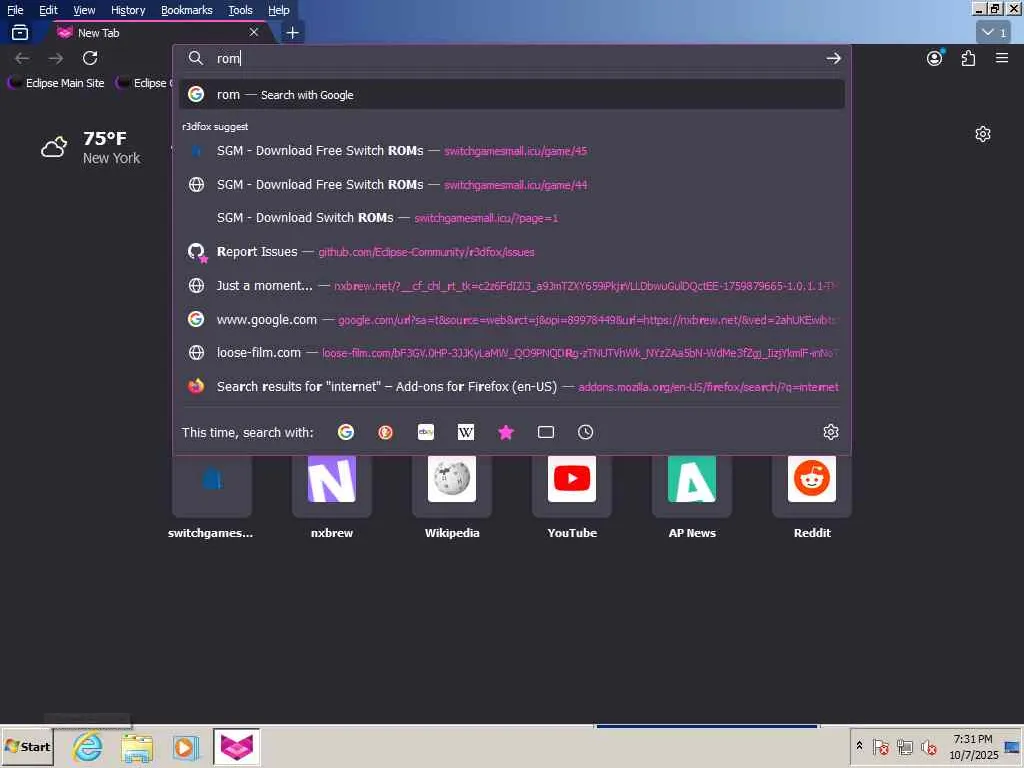
Task: Select loose-film.com suggestion
Action: point(512,353)
